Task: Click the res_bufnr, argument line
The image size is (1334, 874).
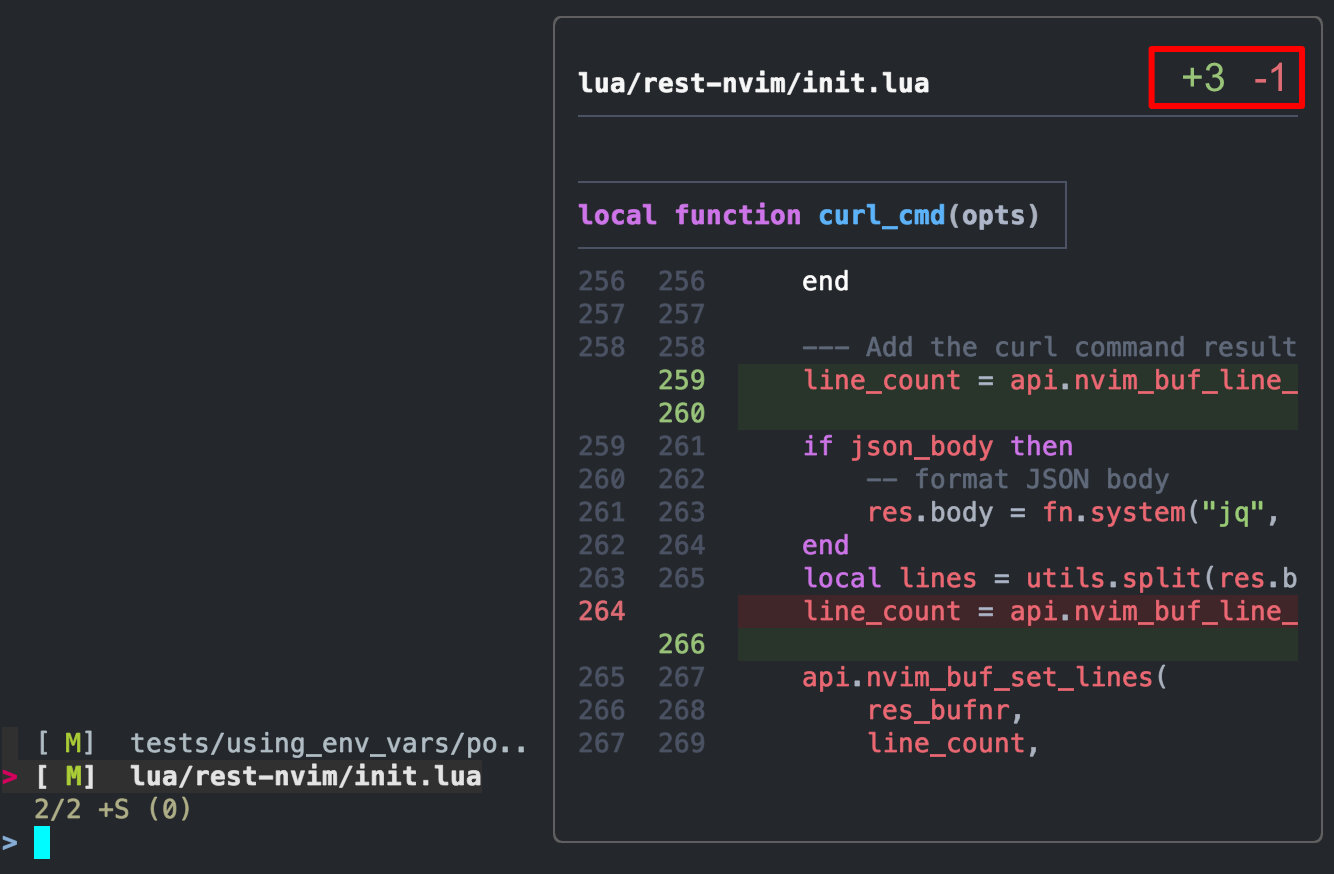Action: [x=946, y=710]
